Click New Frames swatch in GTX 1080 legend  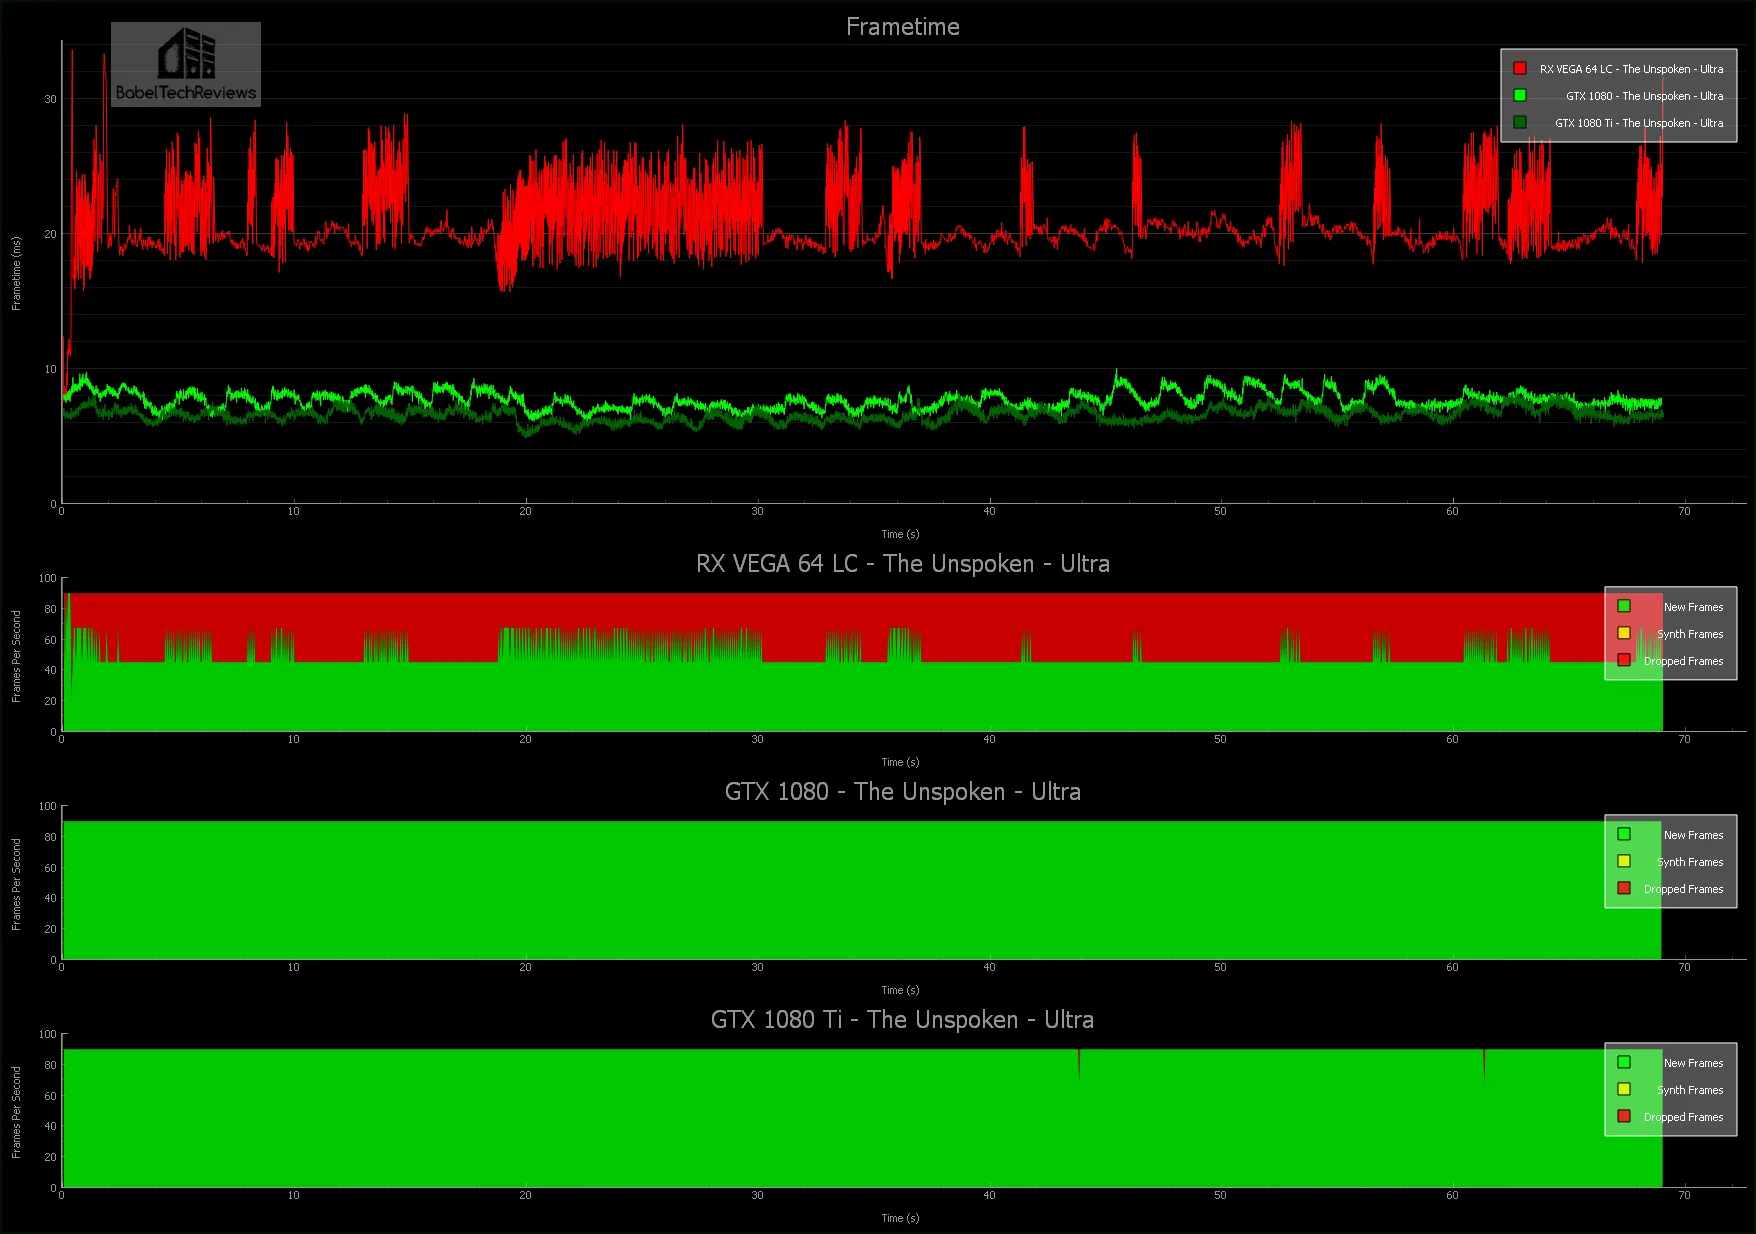coord(1624,834)
